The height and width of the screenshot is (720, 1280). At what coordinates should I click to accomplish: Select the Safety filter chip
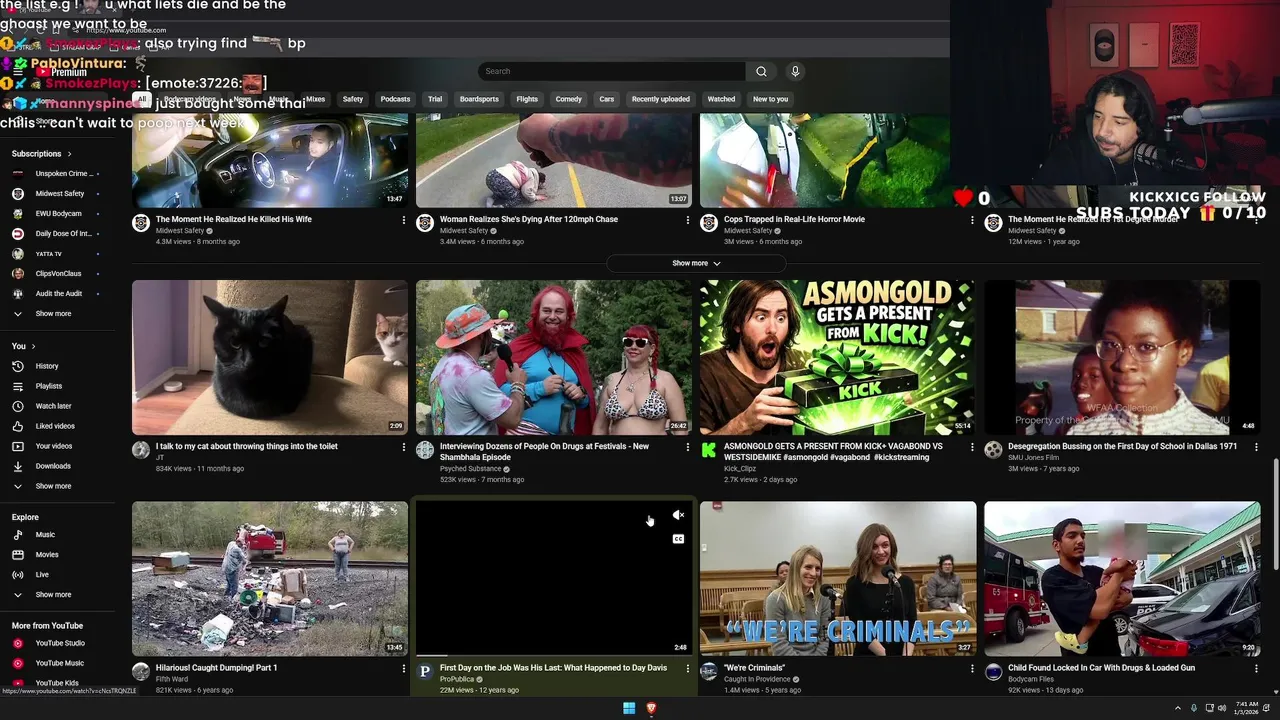coord(353,99)
